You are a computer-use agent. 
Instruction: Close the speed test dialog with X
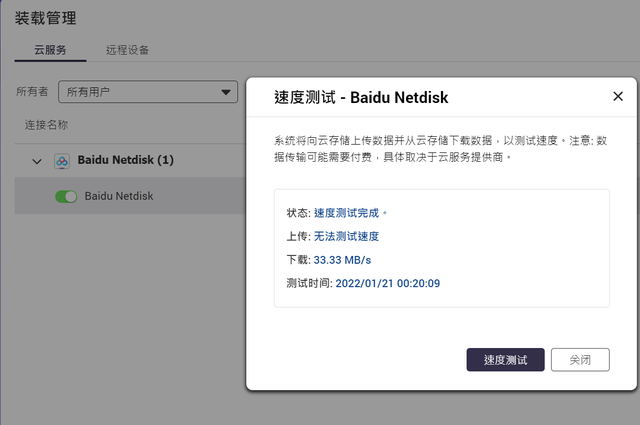tap(618, 96)
